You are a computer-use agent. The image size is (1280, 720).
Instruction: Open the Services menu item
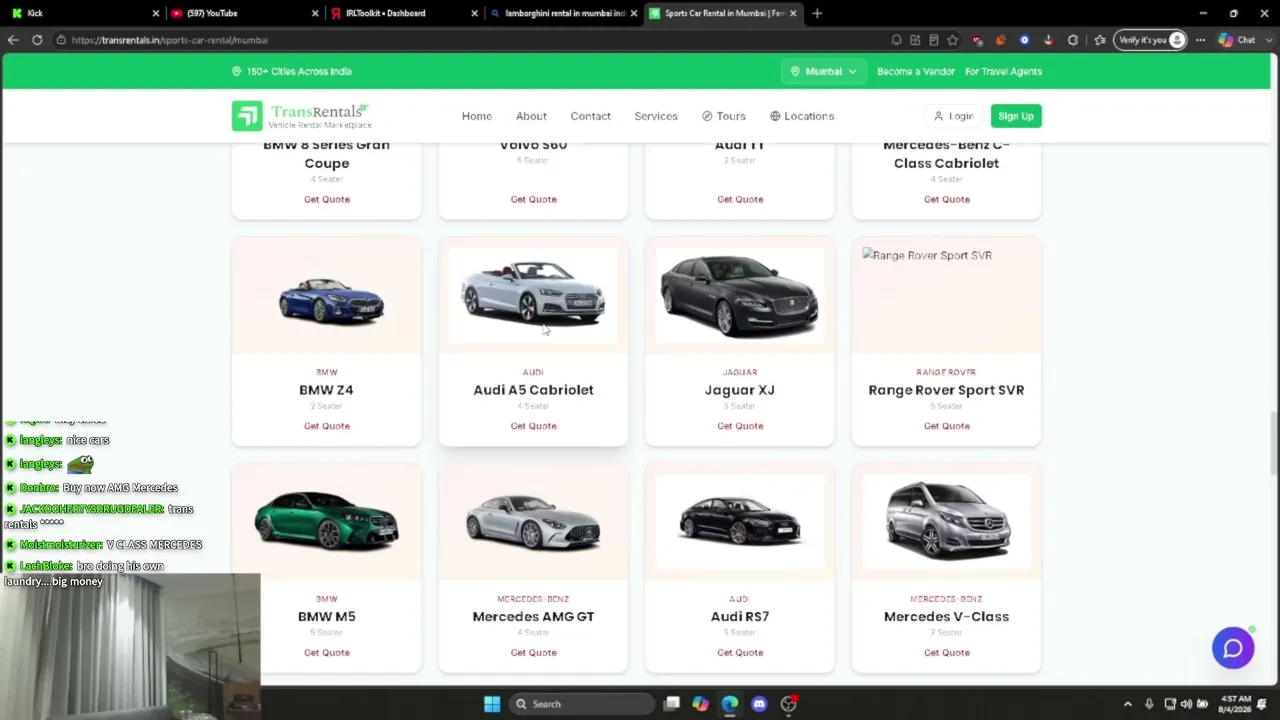pyautogui.click(x=656, y=116)
